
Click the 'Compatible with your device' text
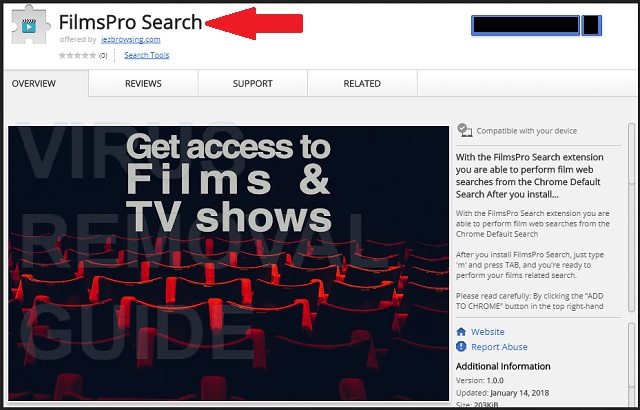coord(527,131)
